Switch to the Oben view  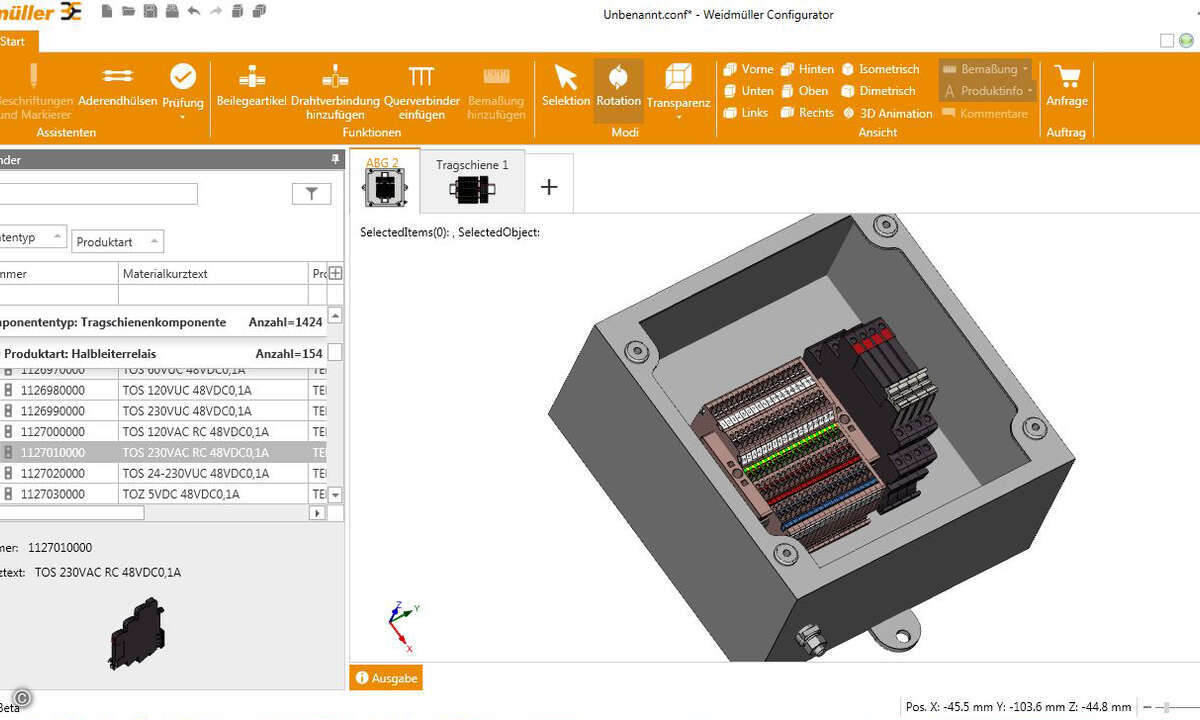[x=805, y=91]
